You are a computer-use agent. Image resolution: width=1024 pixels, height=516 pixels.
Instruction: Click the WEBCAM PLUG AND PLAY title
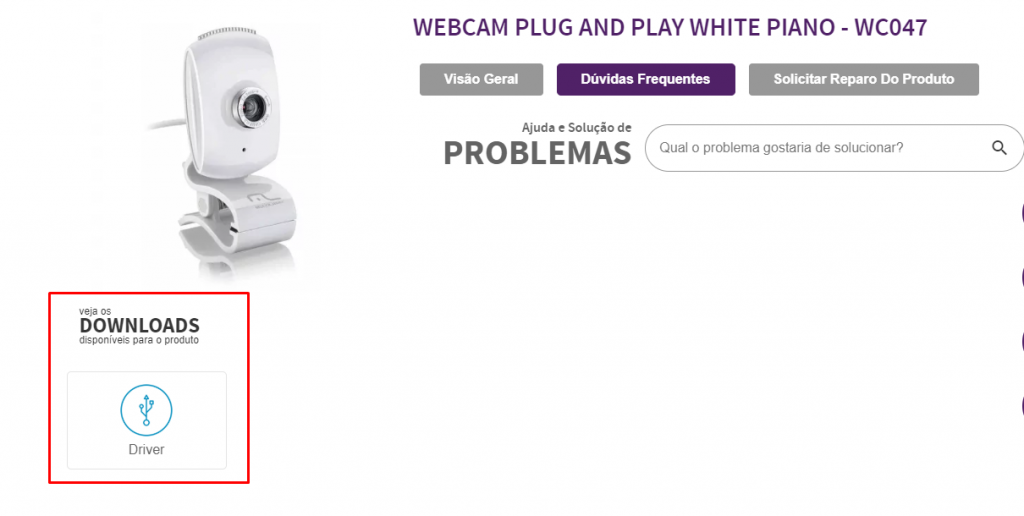pos(670,27)
